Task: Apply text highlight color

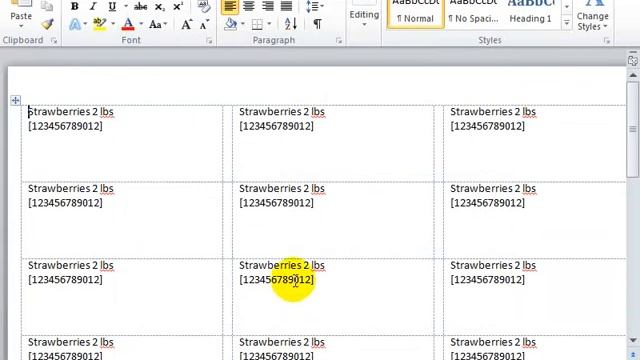Action: click(100, 24)
